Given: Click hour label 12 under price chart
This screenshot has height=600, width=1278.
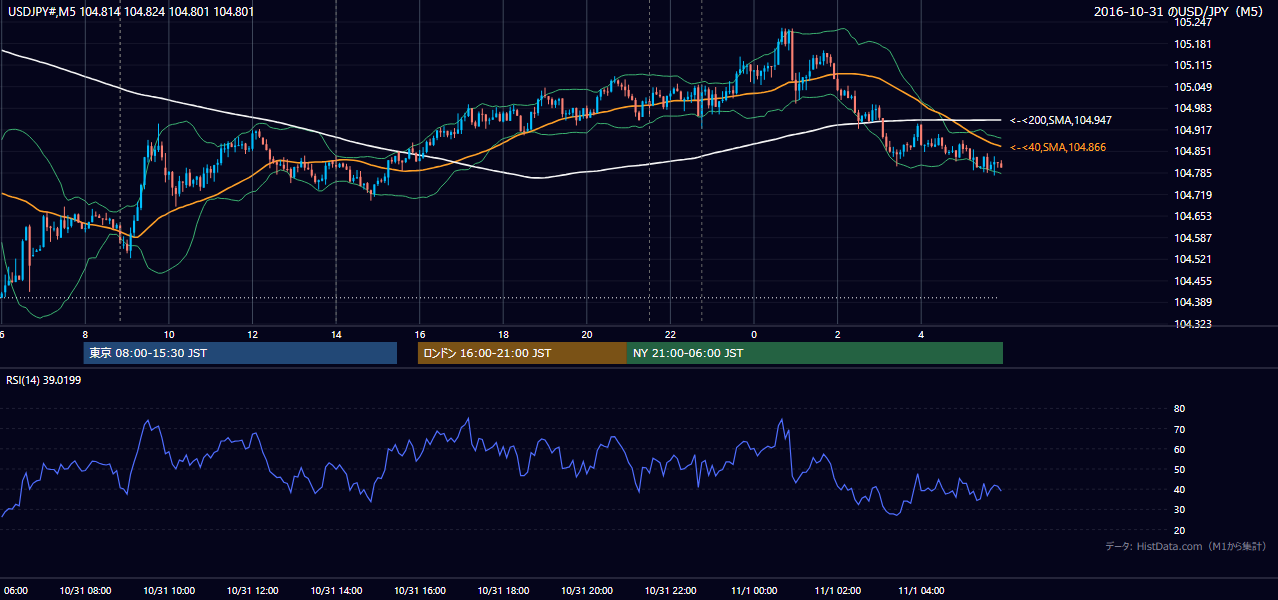Looking at the screenshot, I should coord(253,334).
